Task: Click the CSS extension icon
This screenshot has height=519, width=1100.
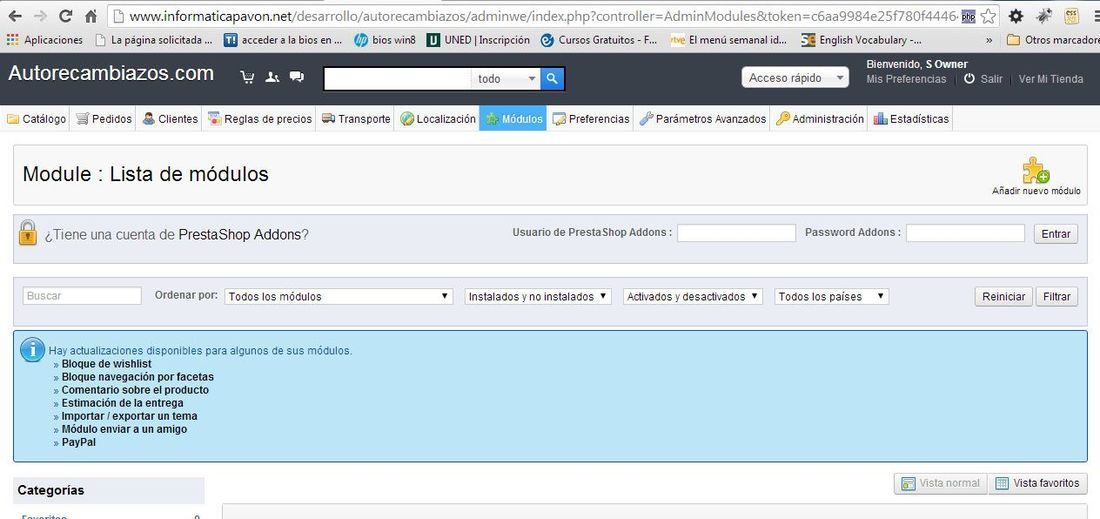Action: [1071, 16]
